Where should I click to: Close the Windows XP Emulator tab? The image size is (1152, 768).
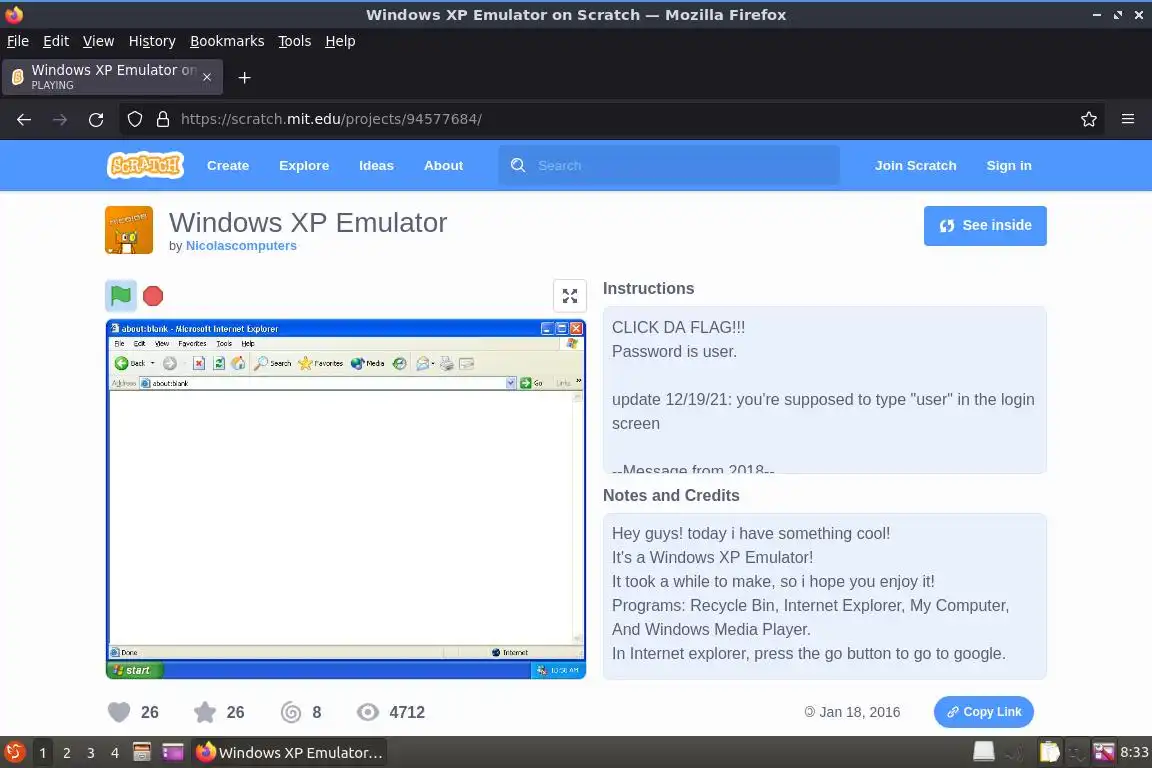(207, 77)
